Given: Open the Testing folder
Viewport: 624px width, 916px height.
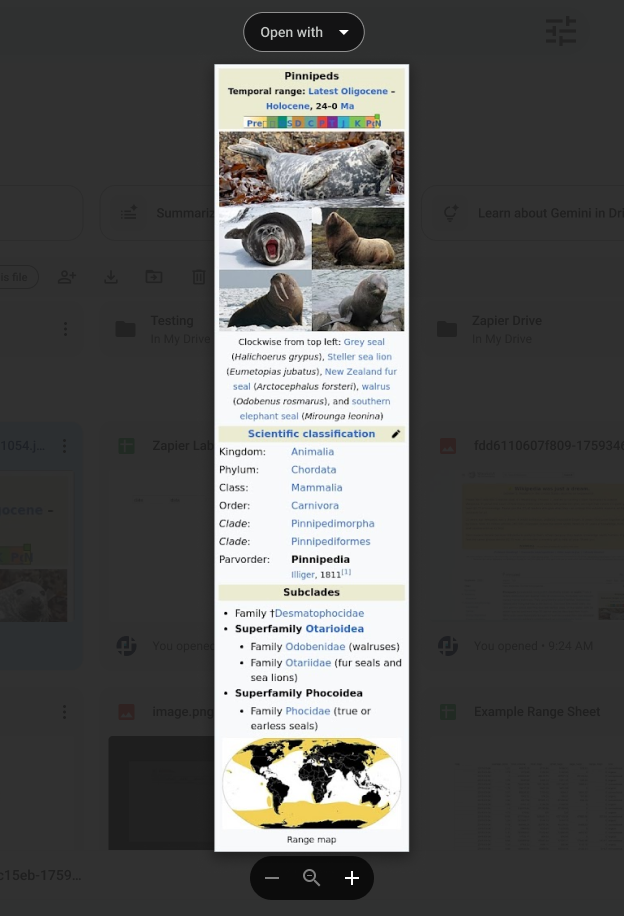Looking at the screenshot, I should 161,329.
